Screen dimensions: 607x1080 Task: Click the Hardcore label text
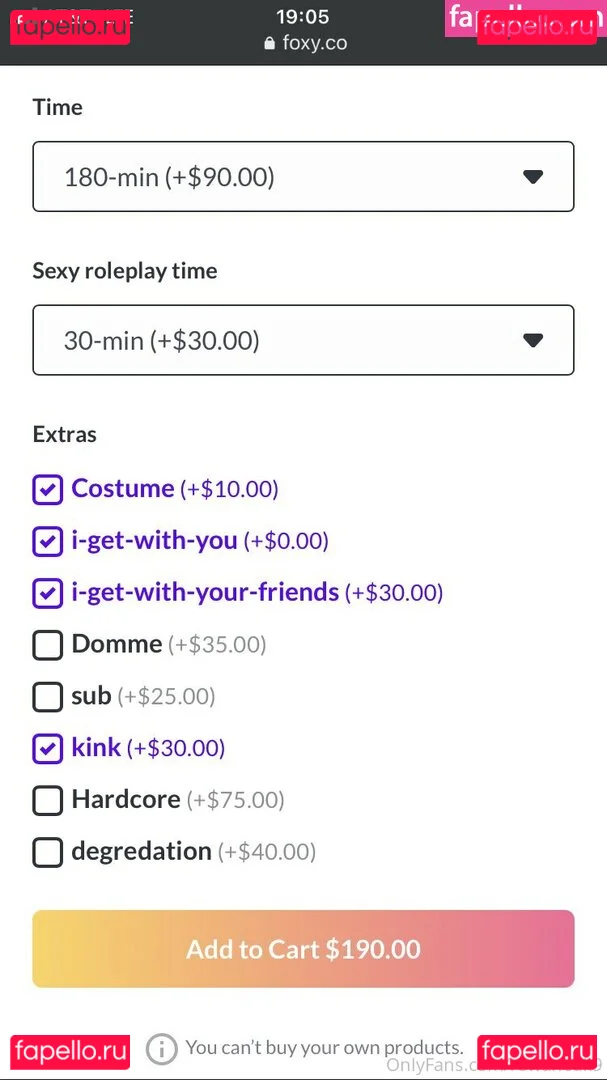(126, 800)
